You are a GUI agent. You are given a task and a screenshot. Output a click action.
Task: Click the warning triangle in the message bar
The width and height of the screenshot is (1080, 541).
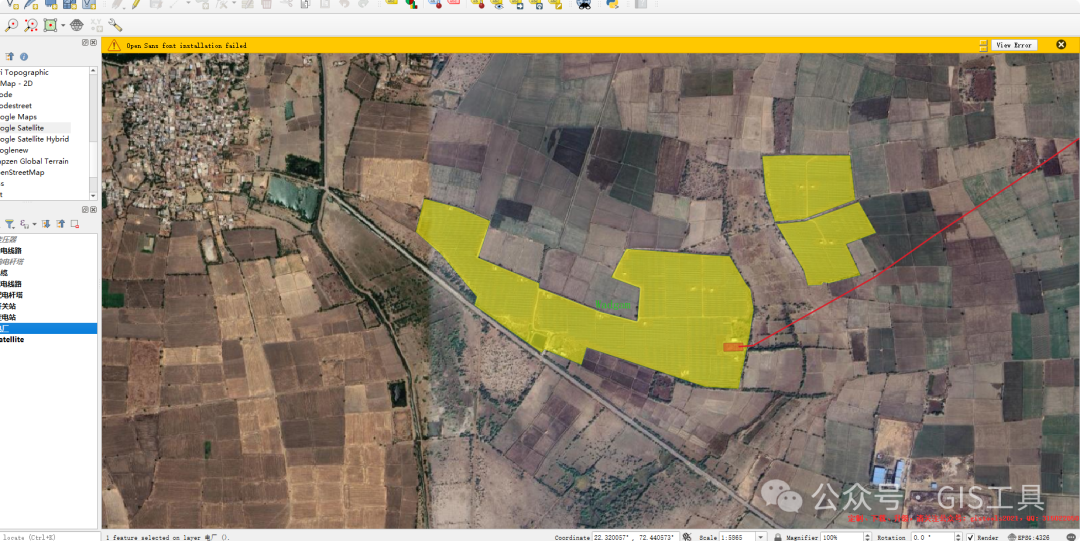[x=114, y=45]
